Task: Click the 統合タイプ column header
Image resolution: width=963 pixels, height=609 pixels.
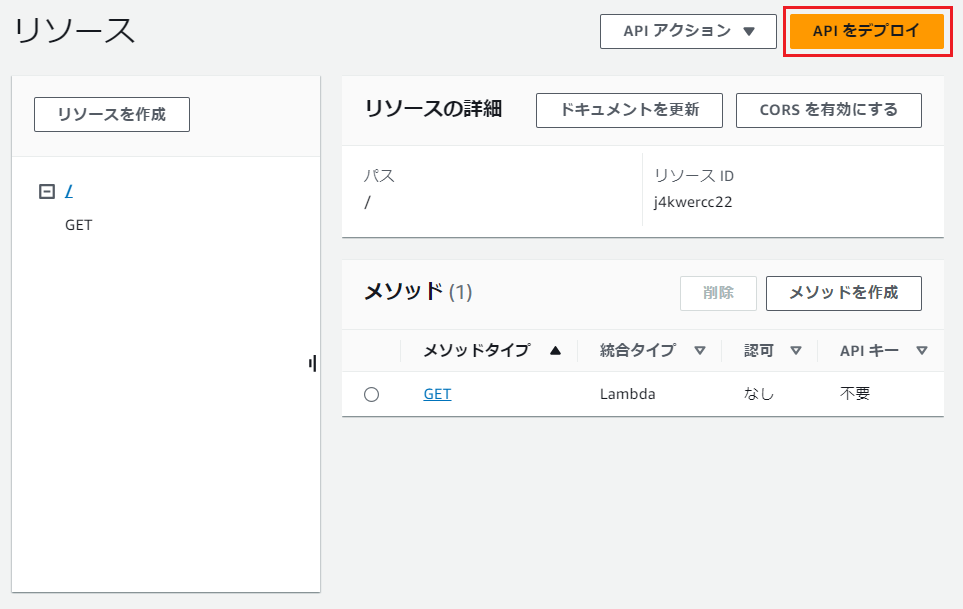Action: tap(637, 351)
